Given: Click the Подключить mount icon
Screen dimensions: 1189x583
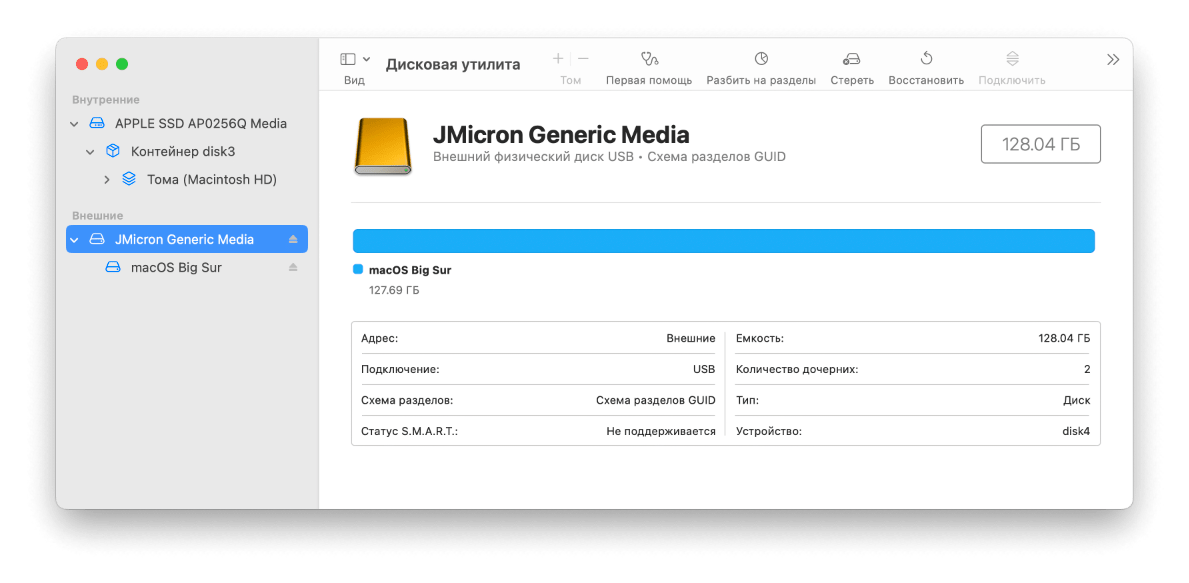Looking at the screenshot, I should (x=1012, y=60).
